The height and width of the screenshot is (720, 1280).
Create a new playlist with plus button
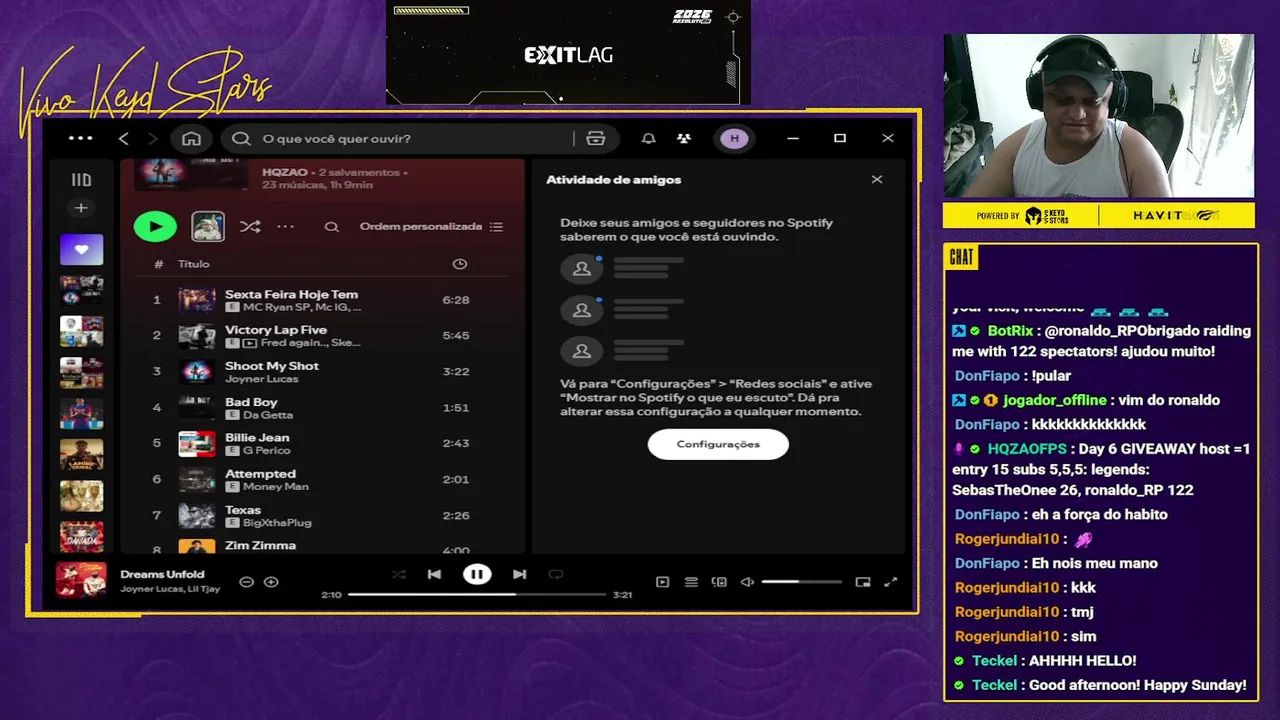pyautogui.click(x=81, y=208)
